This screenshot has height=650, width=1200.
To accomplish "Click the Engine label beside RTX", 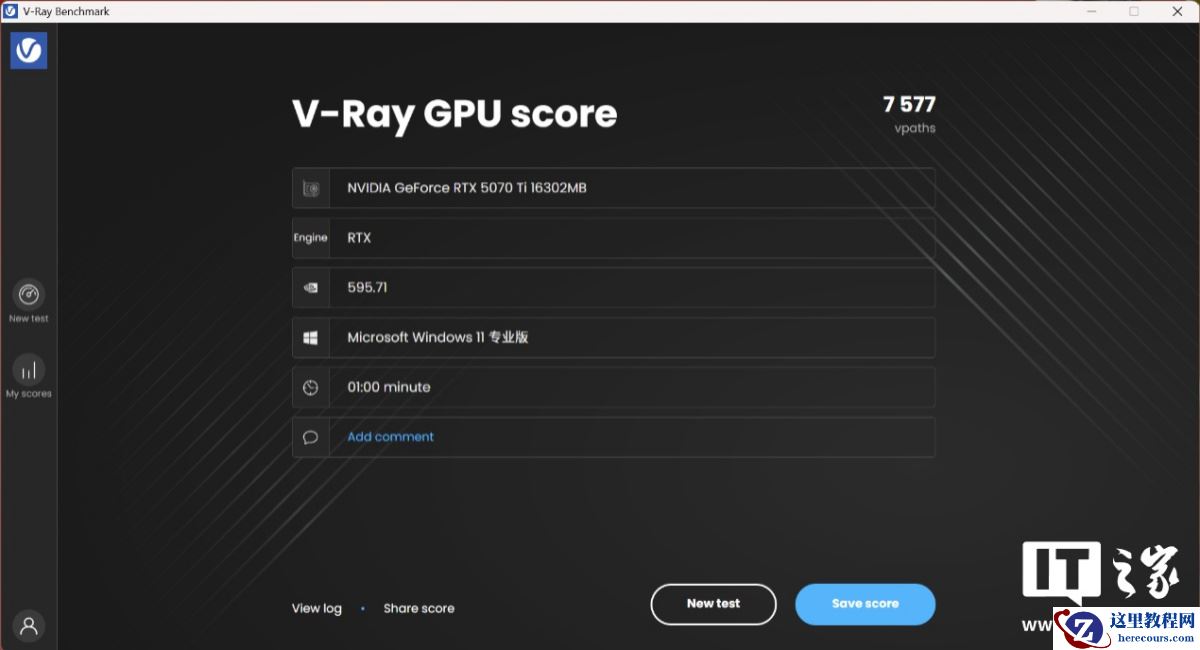I will pos(310,238).
